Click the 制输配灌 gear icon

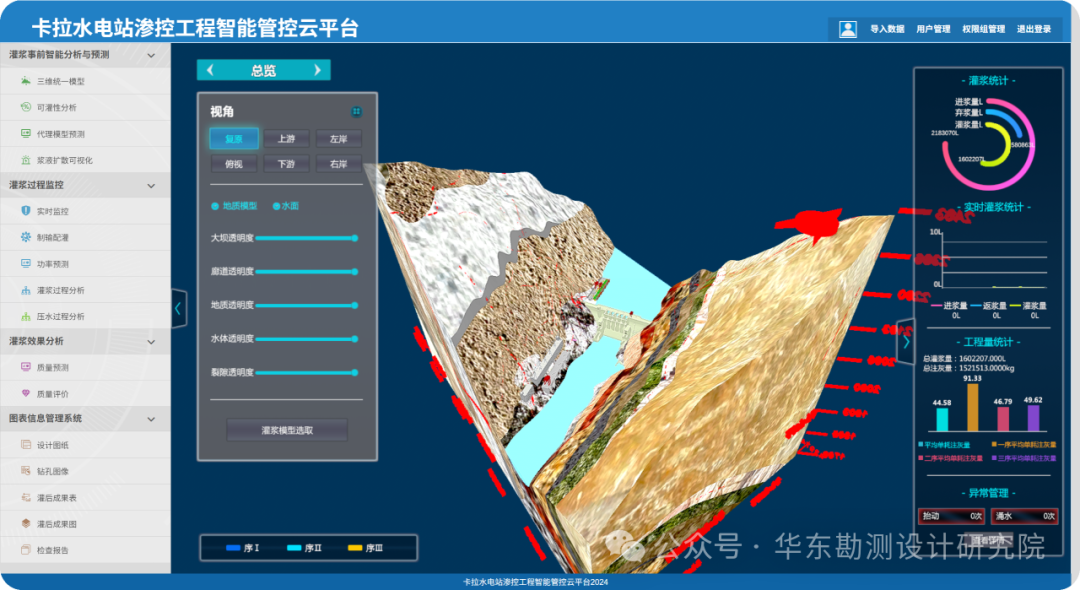[x=25, y=237]
